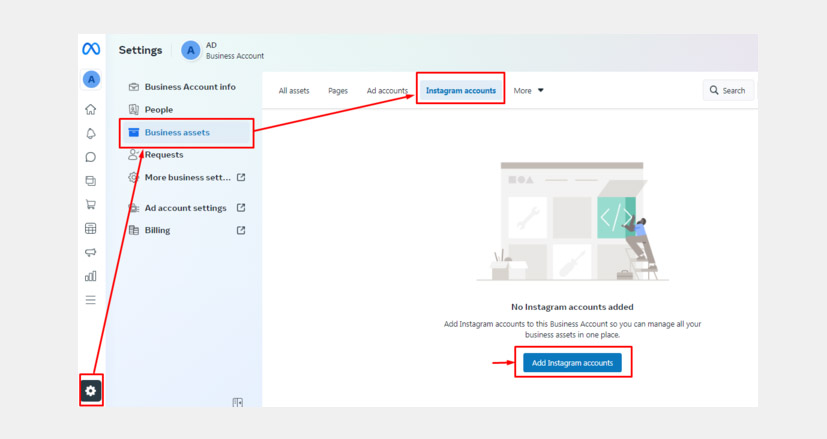The width and height of the screenshot is (827, 439).
Task: Expand the More dropdown tab
Action: tap(528, 91)
